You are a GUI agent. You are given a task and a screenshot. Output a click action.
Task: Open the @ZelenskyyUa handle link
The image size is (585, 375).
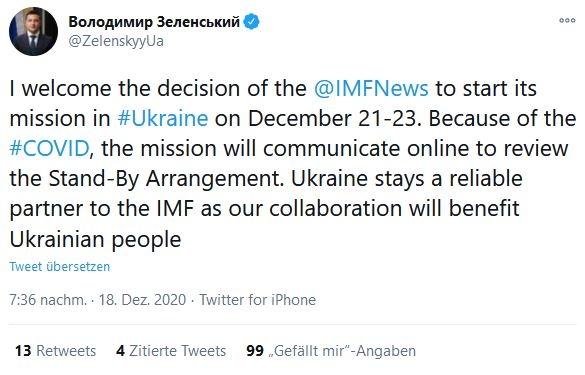tap(116, 41)
